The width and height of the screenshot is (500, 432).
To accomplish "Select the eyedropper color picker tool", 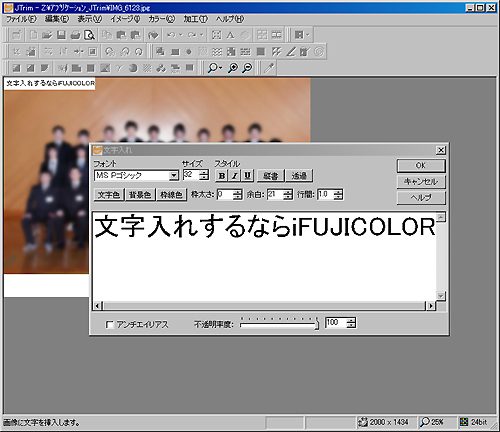I will 269,68.
